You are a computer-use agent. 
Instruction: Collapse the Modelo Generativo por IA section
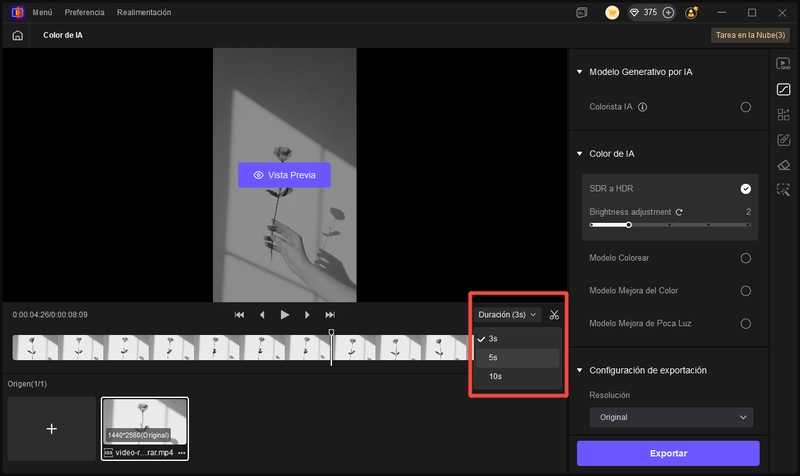click(580, 72)
